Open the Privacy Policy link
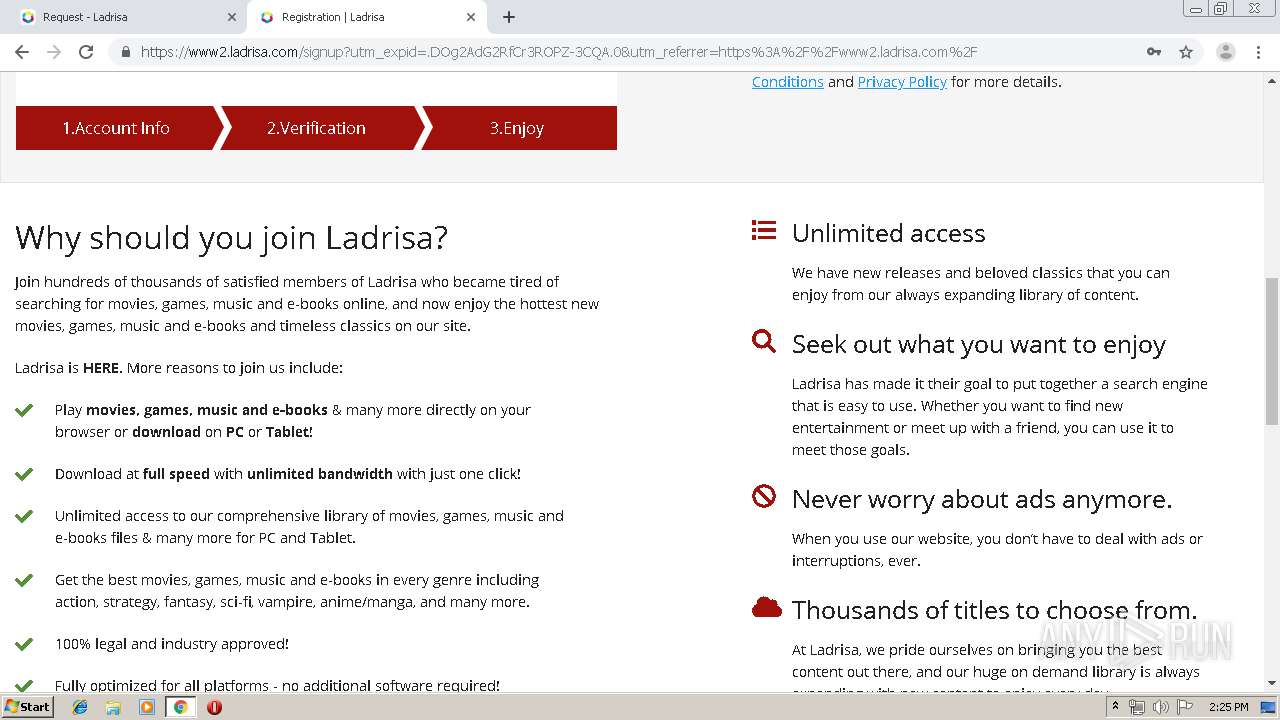The image size is (1280, 720). (x=902, y=82)
